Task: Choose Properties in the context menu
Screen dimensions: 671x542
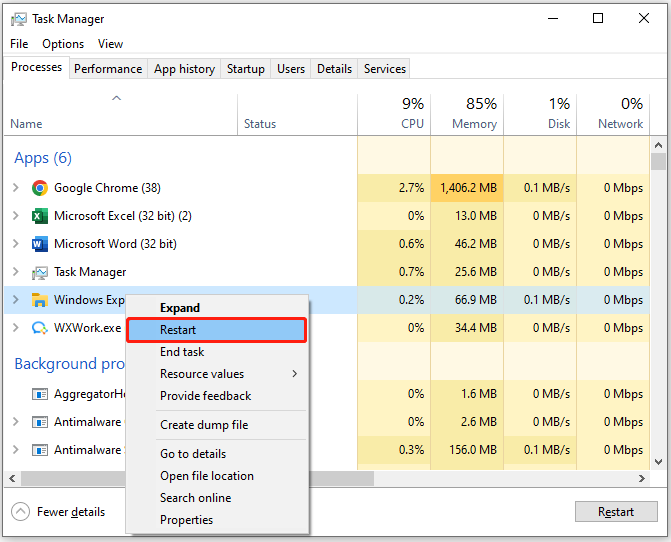Action: (217, 520)
